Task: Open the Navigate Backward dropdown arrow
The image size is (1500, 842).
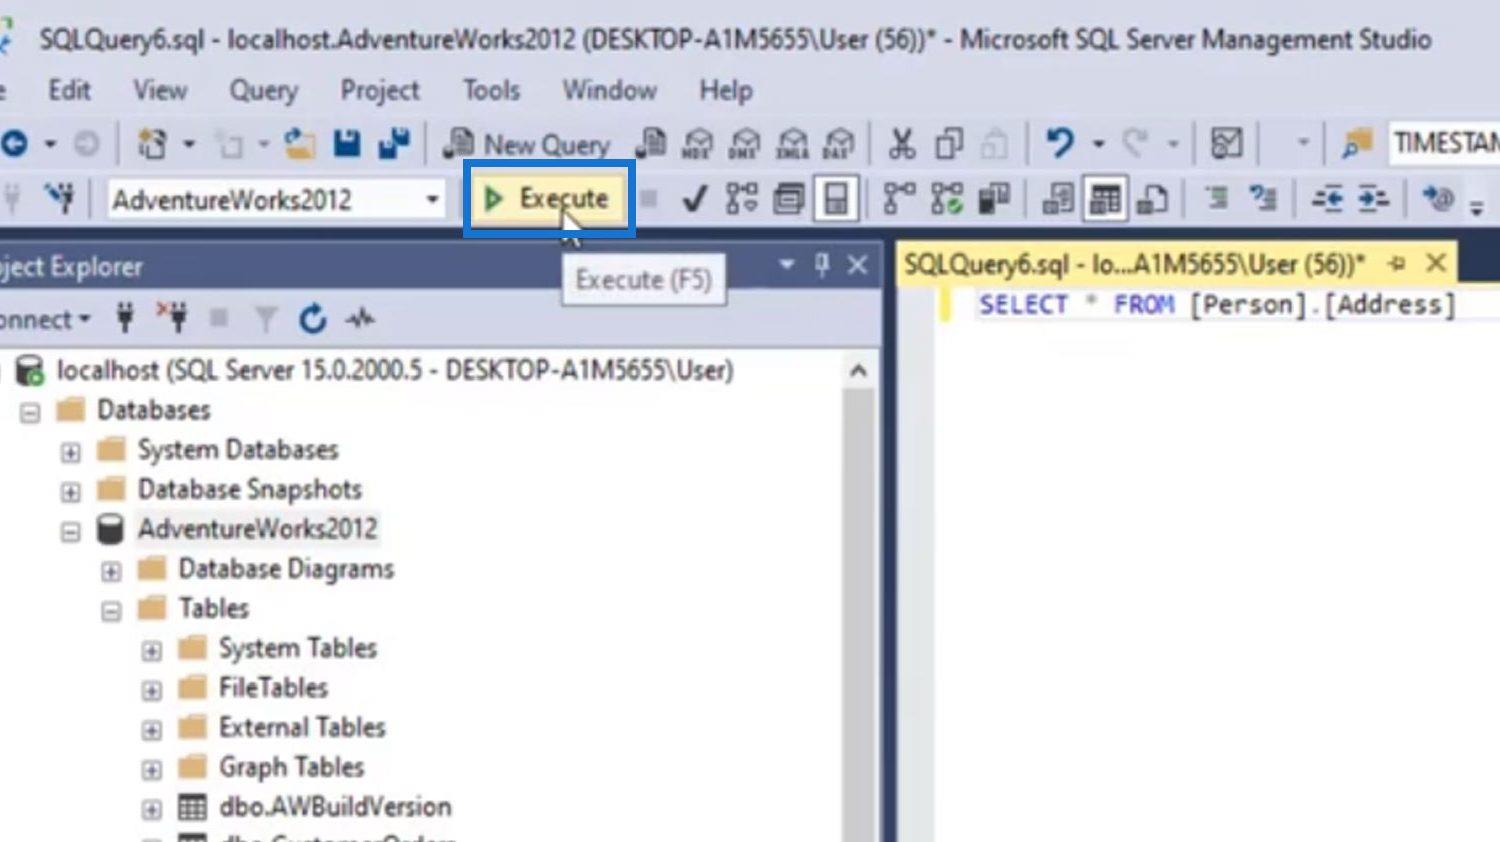Action: tap(49, 144)
